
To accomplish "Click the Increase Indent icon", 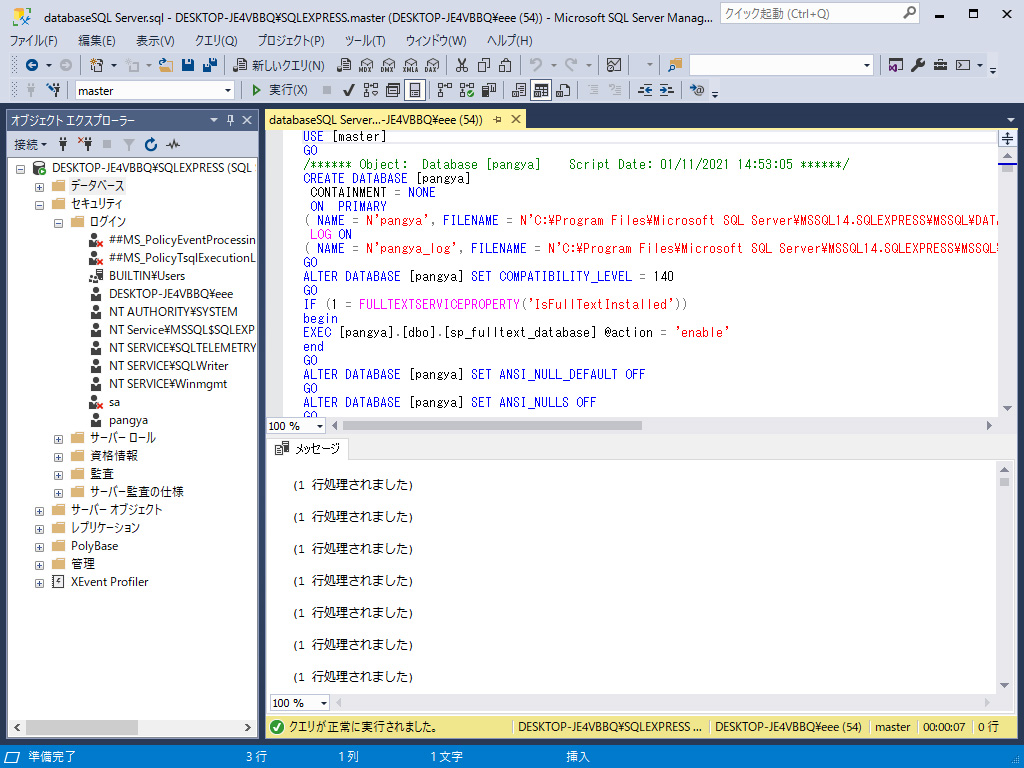I will click(666, 90).
